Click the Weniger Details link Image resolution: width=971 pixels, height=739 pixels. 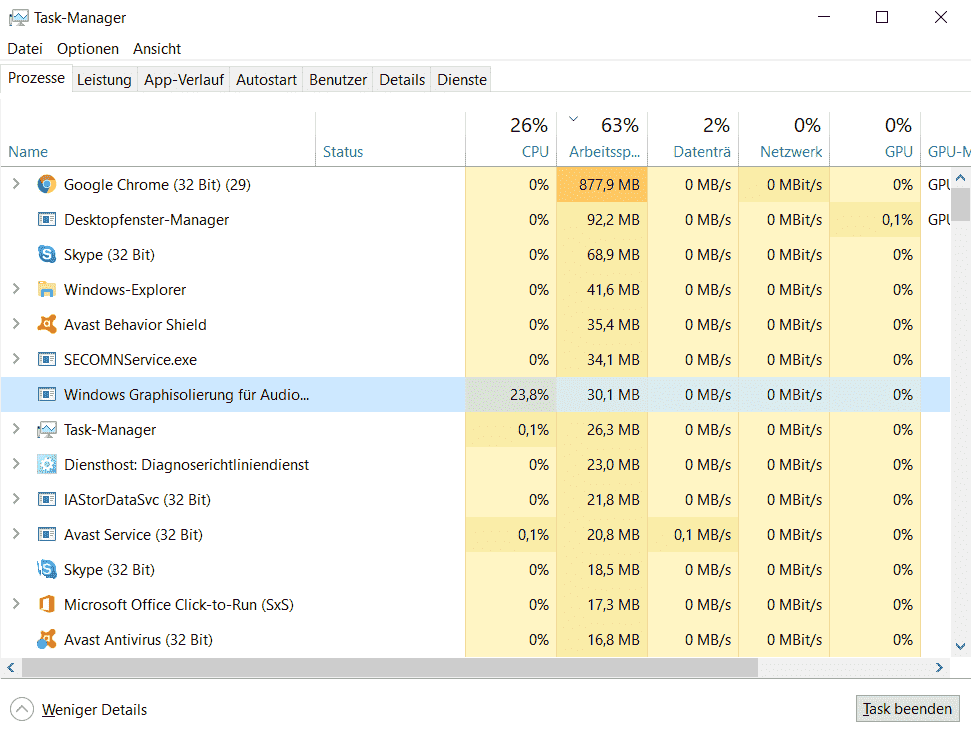tap(94, 710)
